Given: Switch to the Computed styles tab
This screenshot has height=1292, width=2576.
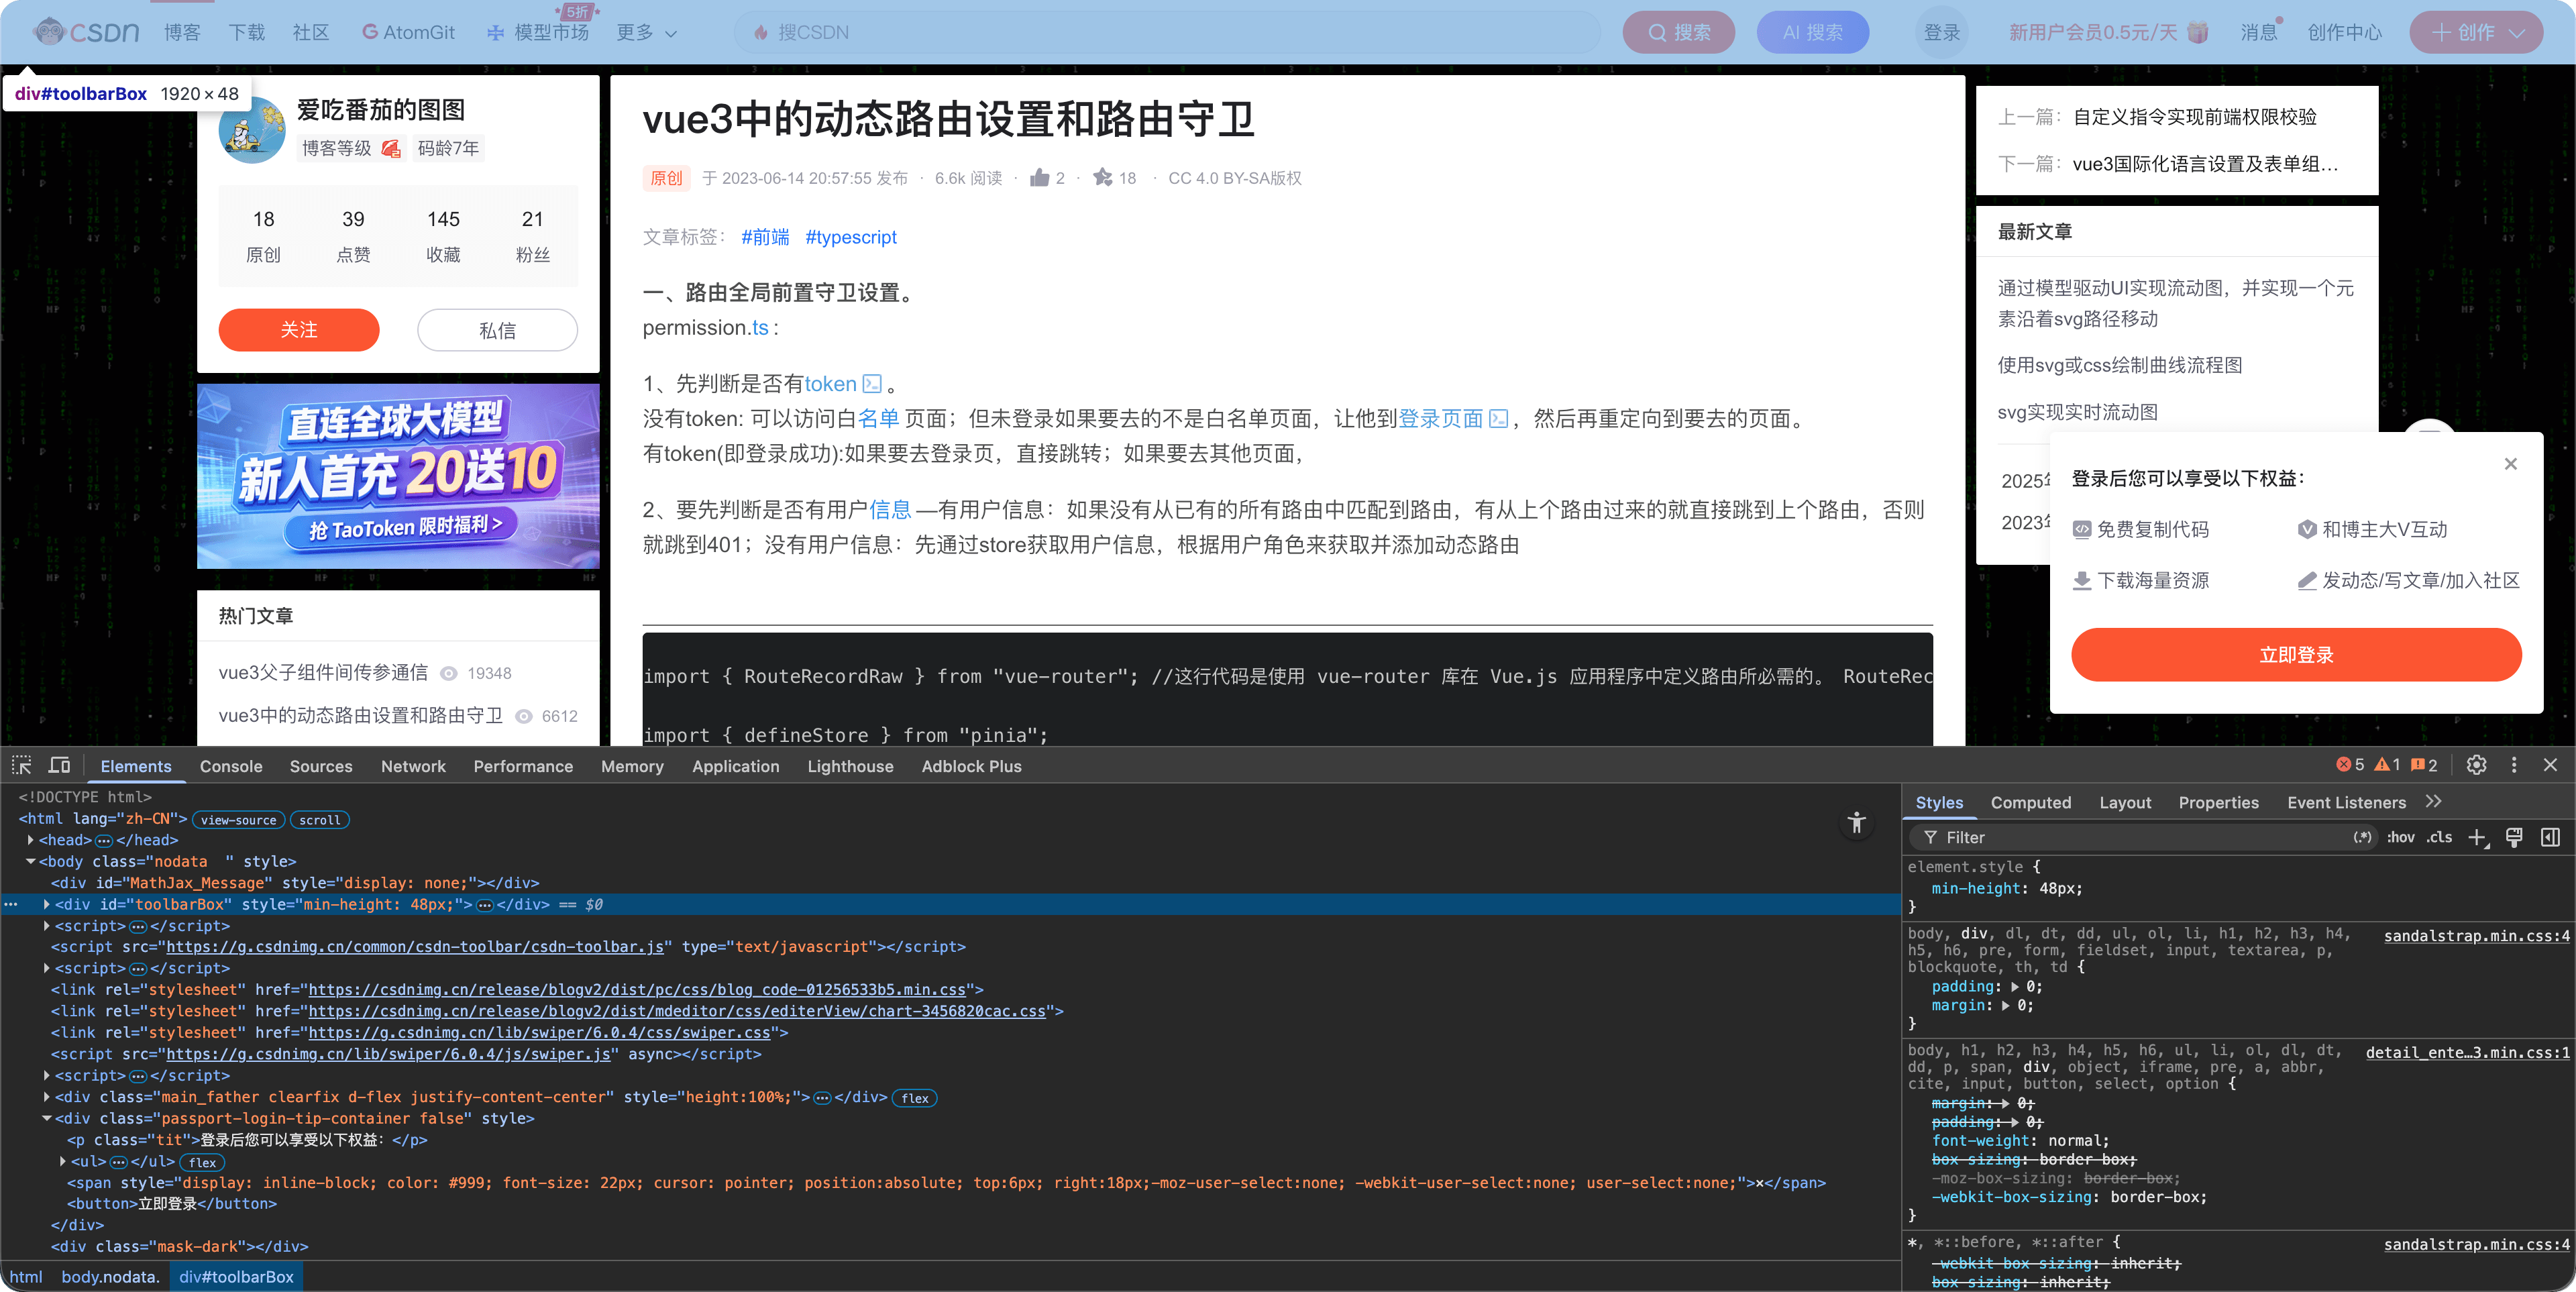Looking at the screenshot, I should pos(2031,802).
